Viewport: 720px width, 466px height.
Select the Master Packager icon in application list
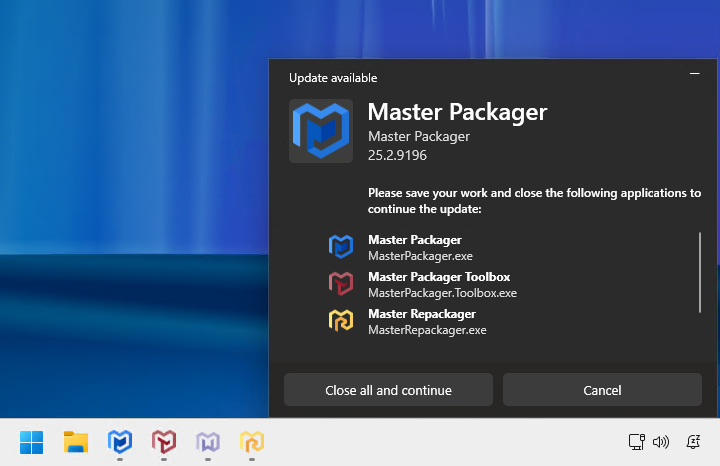(x=341, y=247)
